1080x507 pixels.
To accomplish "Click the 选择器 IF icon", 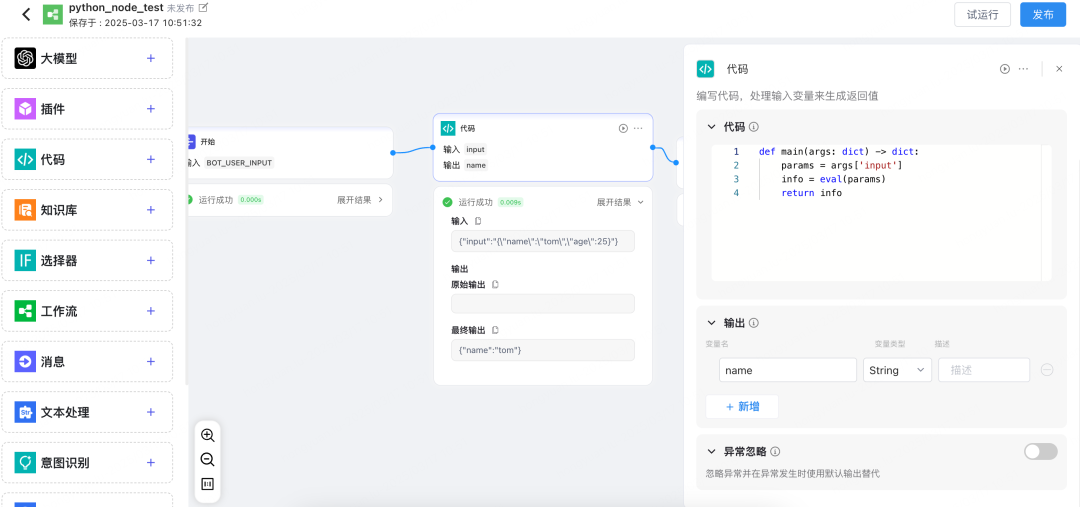I will click(x=25, y=260).
